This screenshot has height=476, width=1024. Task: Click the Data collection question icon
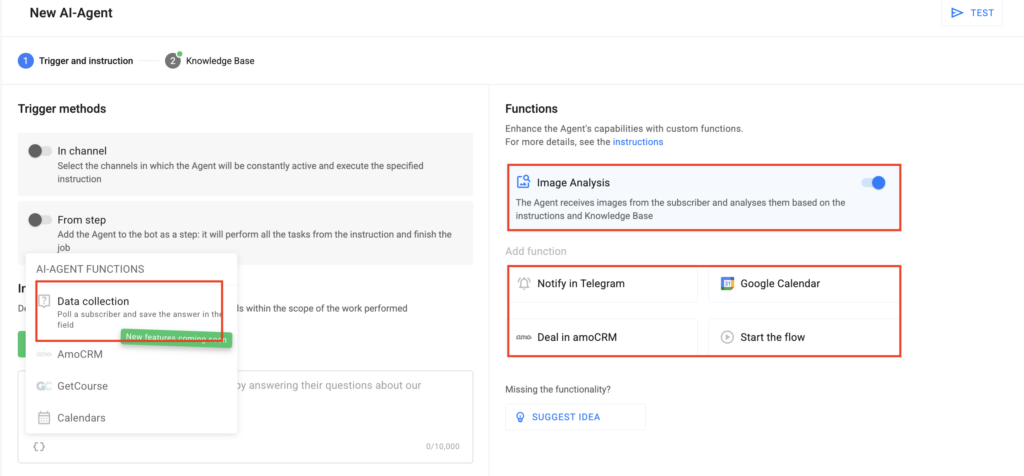(x=44, y=302)
